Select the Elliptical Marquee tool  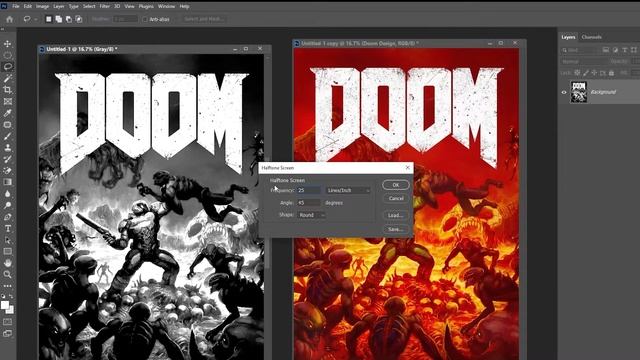click(x=7, y=55)
